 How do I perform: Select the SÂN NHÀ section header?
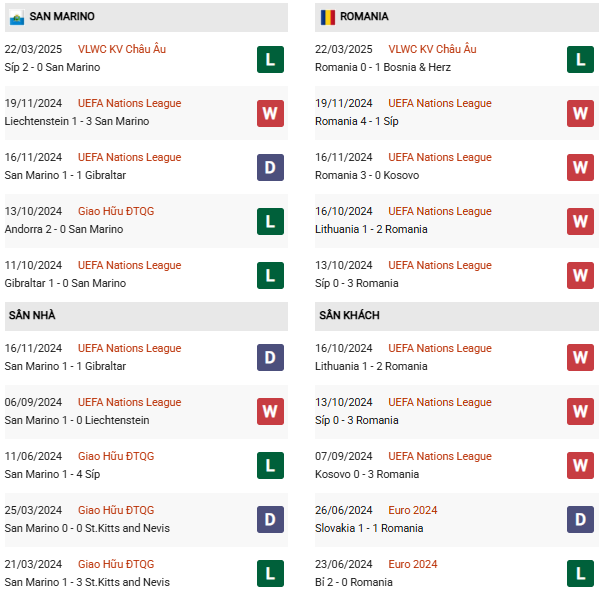(x=146, y=316)
